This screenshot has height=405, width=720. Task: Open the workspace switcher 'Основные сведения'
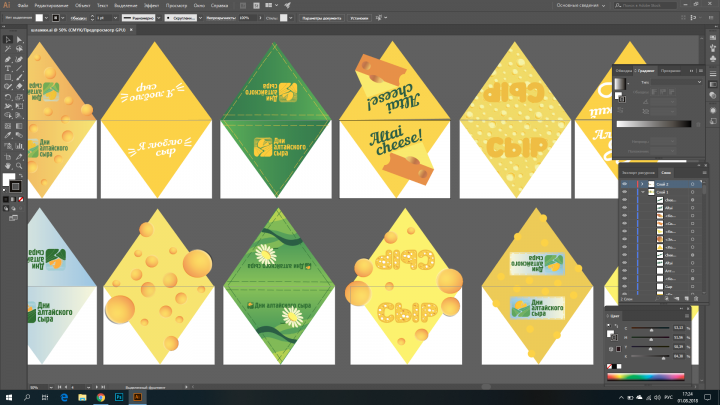pos(580,6)
